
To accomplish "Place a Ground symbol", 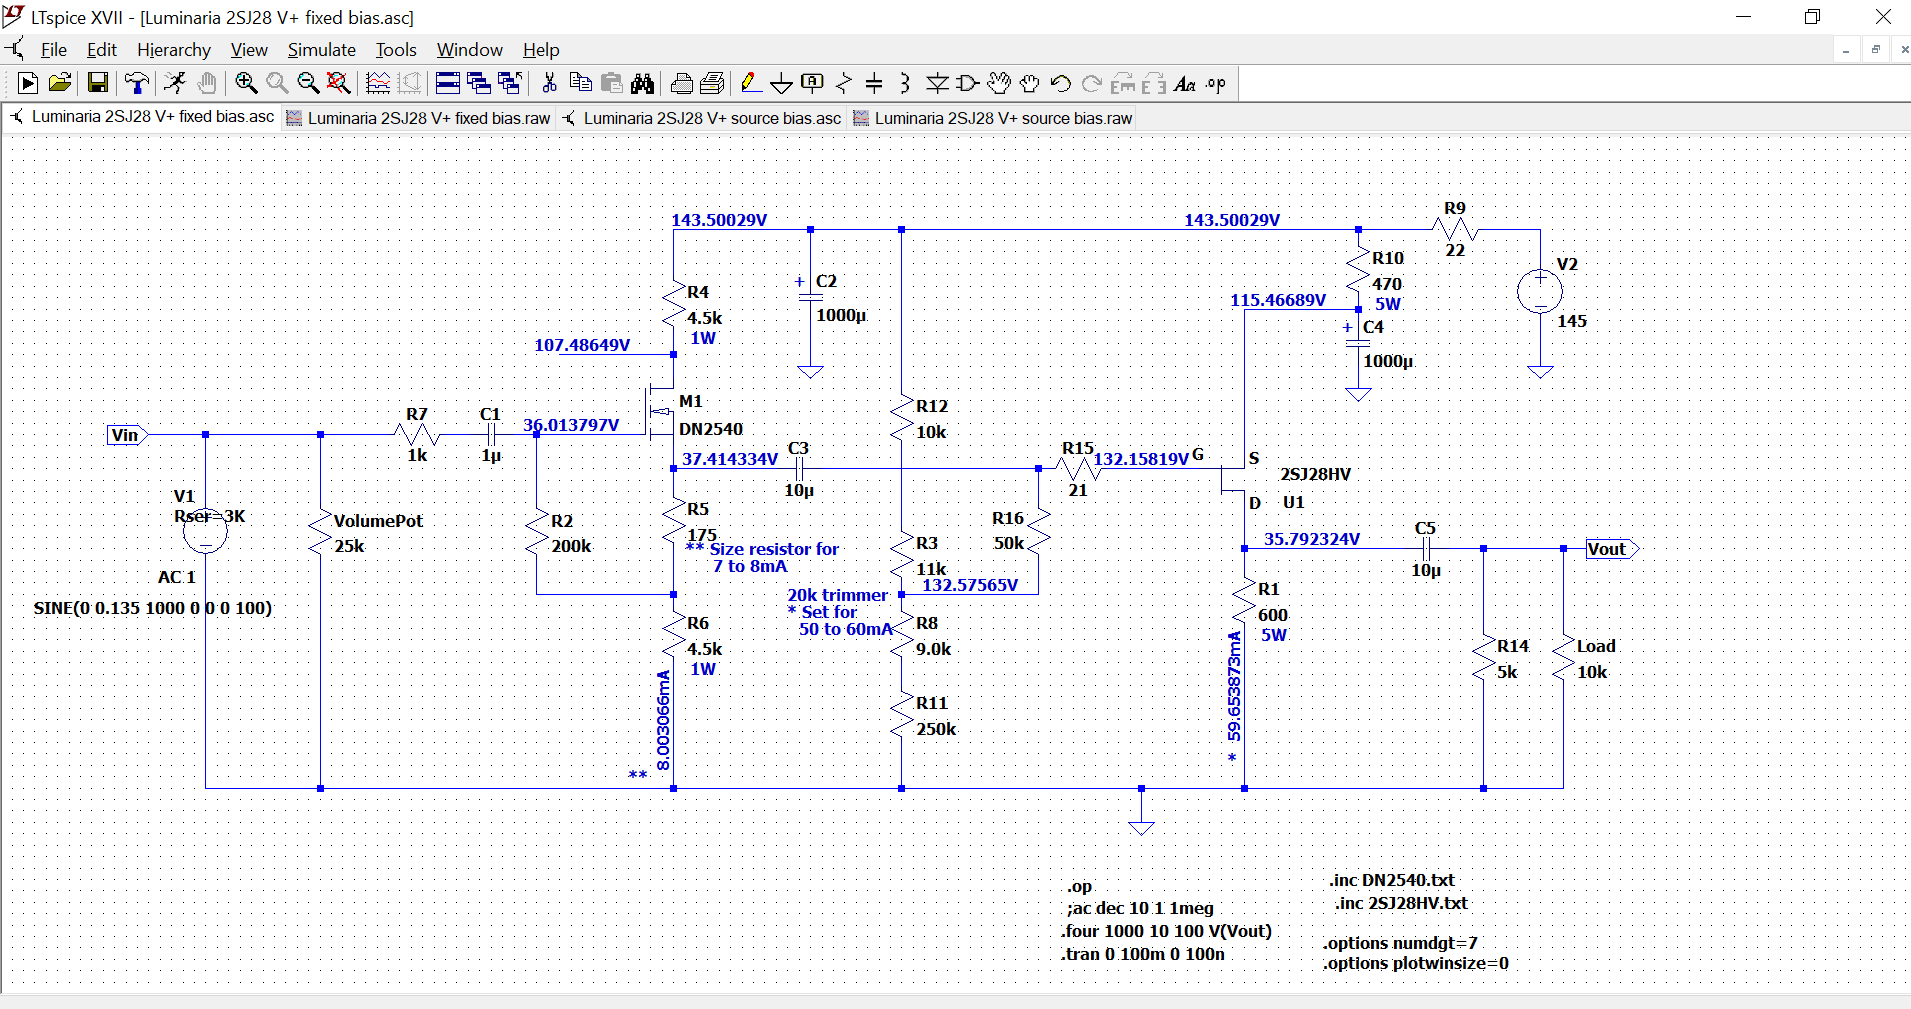I will 781,84.
